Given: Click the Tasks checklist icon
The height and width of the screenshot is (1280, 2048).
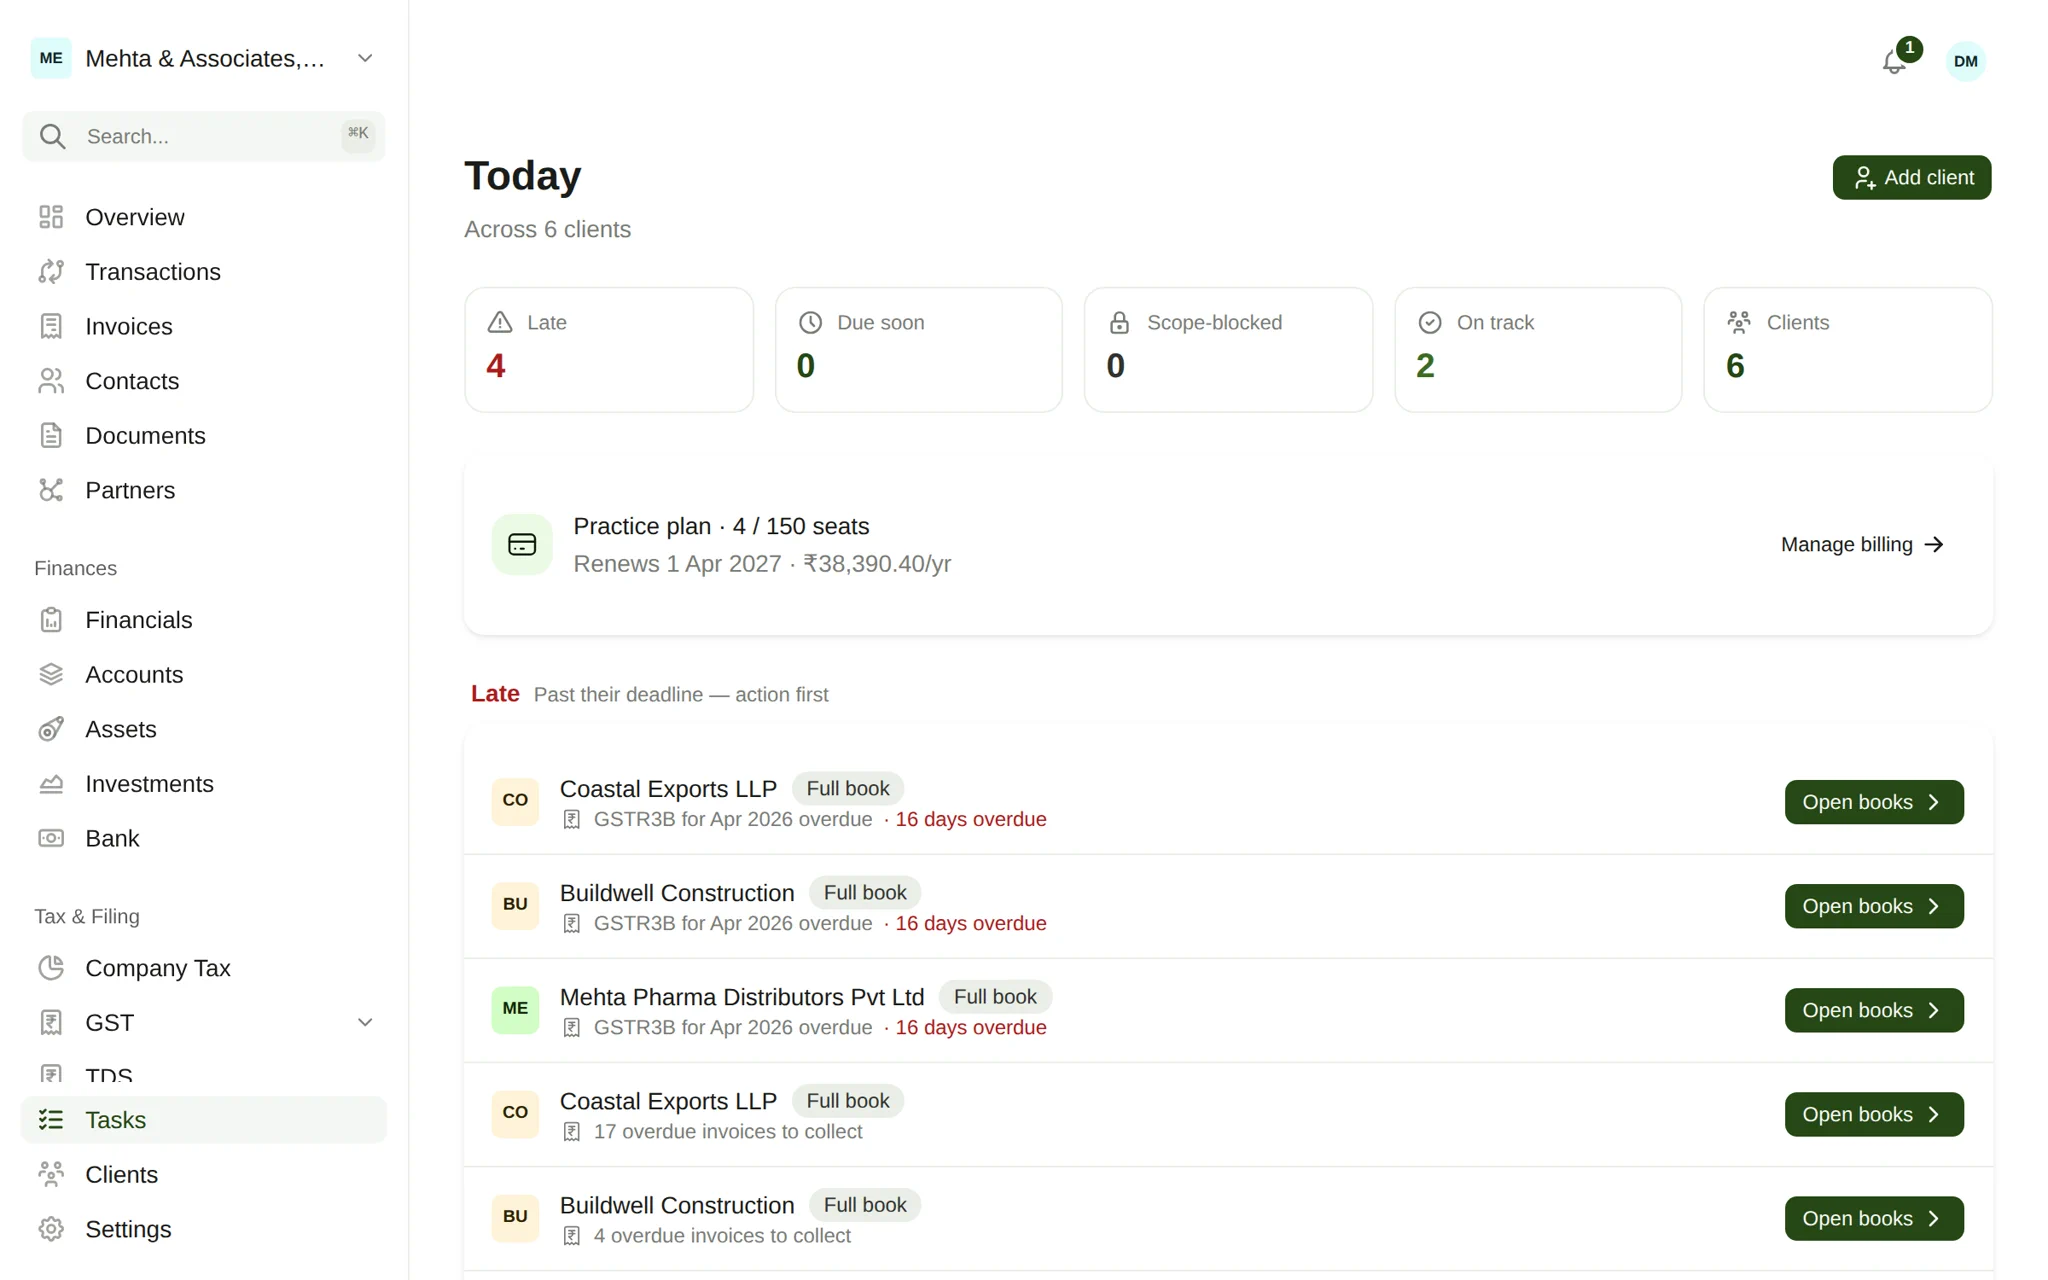Looking at the screenshot, I should (x=51, y=1120).
